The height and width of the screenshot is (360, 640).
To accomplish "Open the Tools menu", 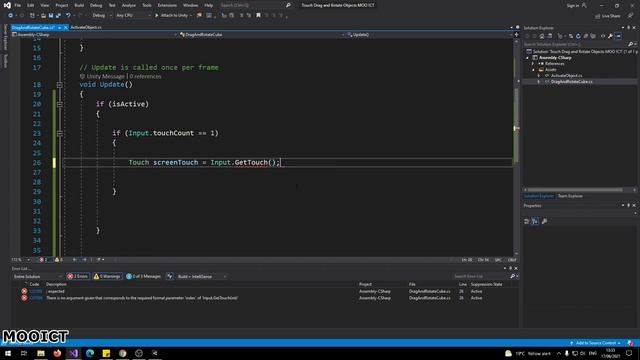I will pyautogui.click(x=147, y=5).
